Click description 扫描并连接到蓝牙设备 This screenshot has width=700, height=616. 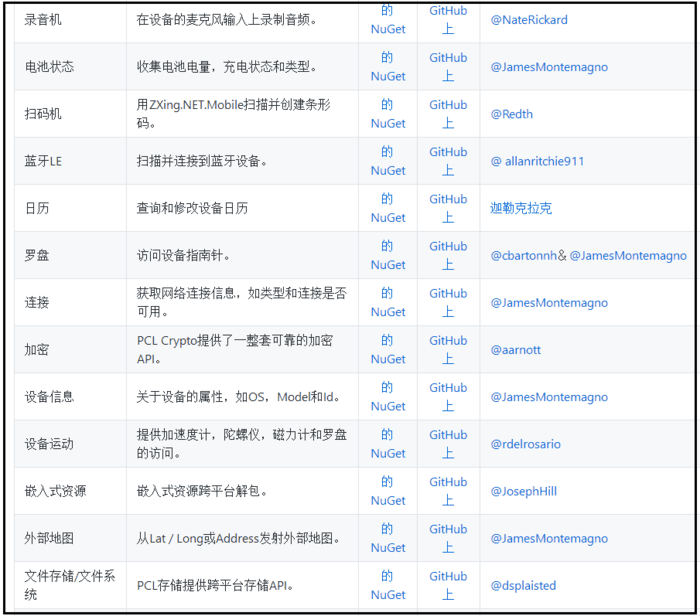(202, 162)
